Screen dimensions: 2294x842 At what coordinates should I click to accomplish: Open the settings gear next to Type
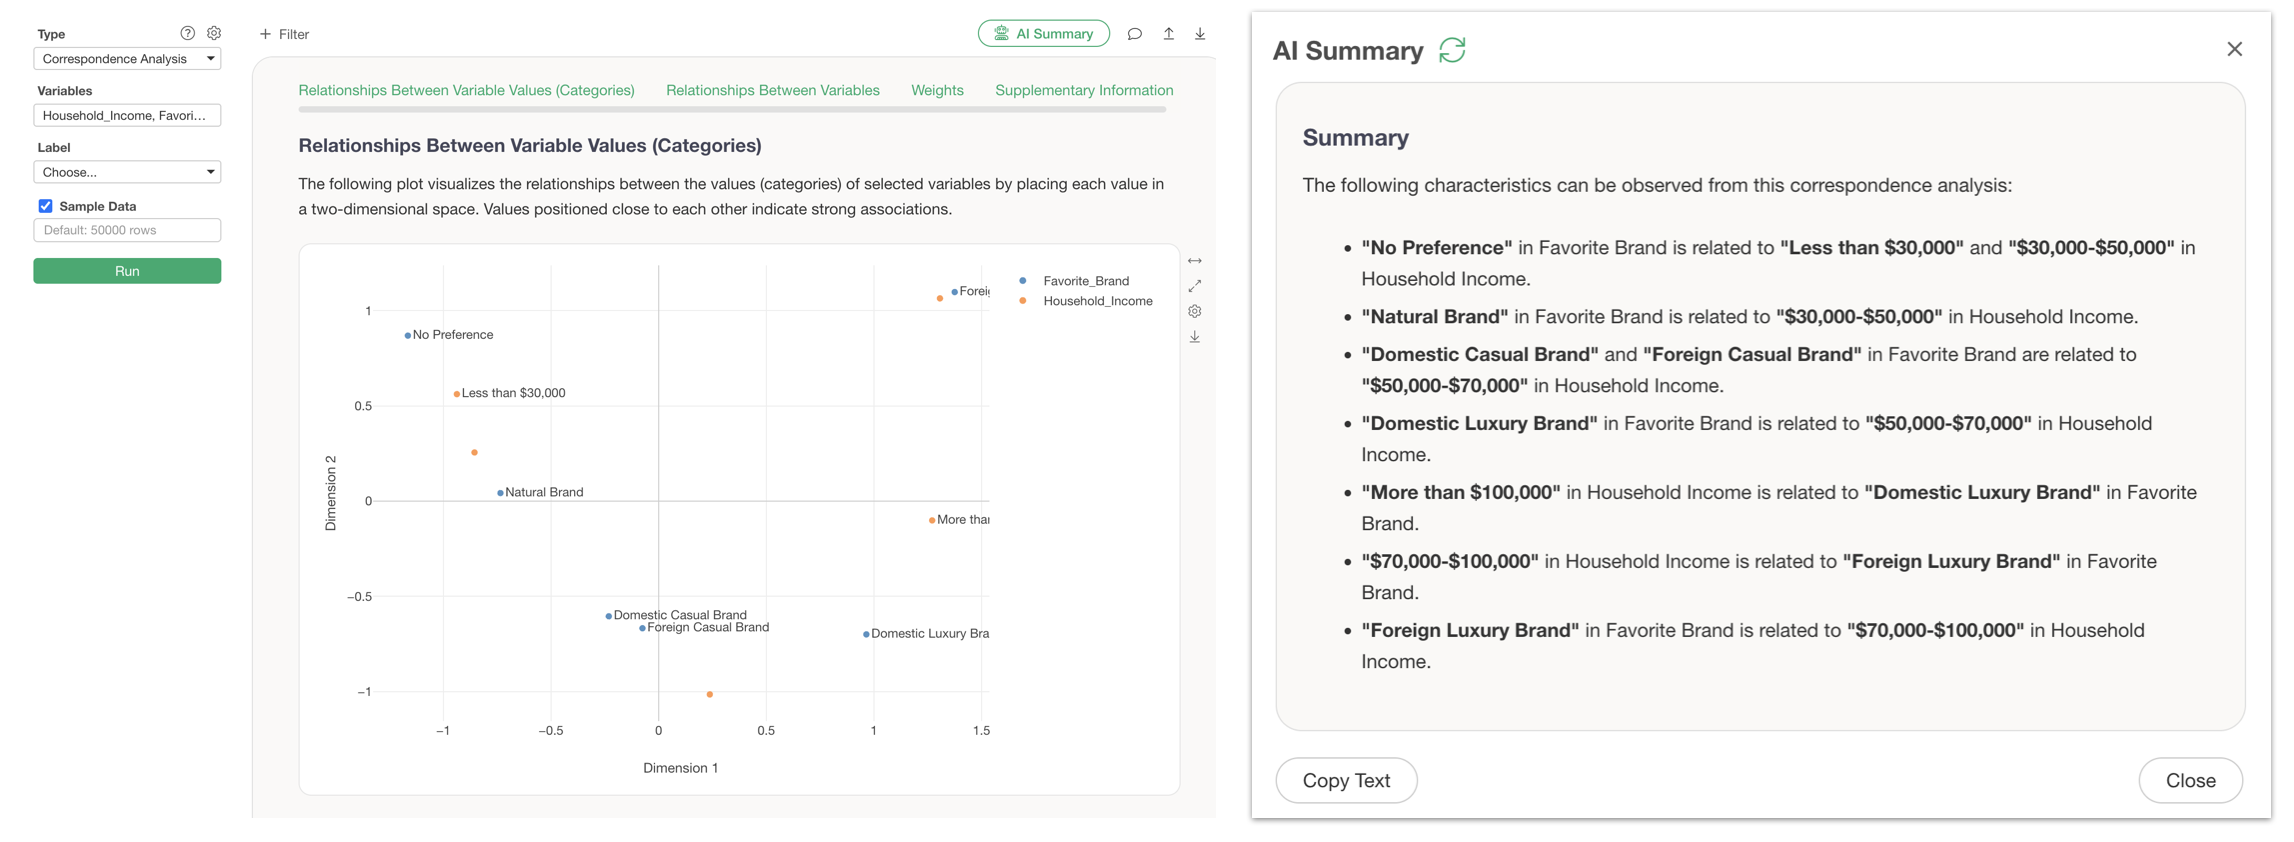214,33
